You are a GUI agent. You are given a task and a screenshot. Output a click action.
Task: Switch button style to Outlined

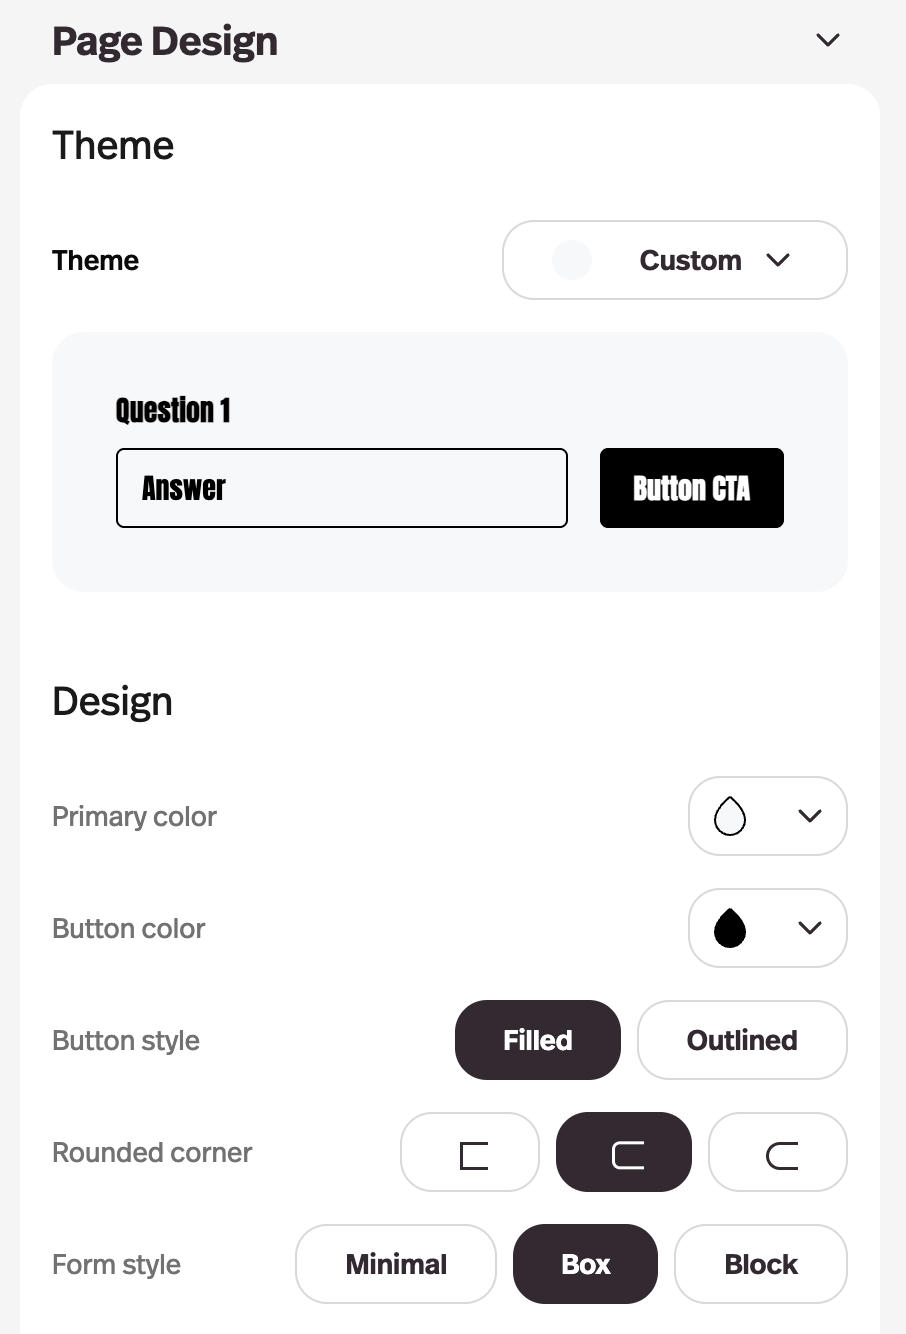(x=742, y=1040)
